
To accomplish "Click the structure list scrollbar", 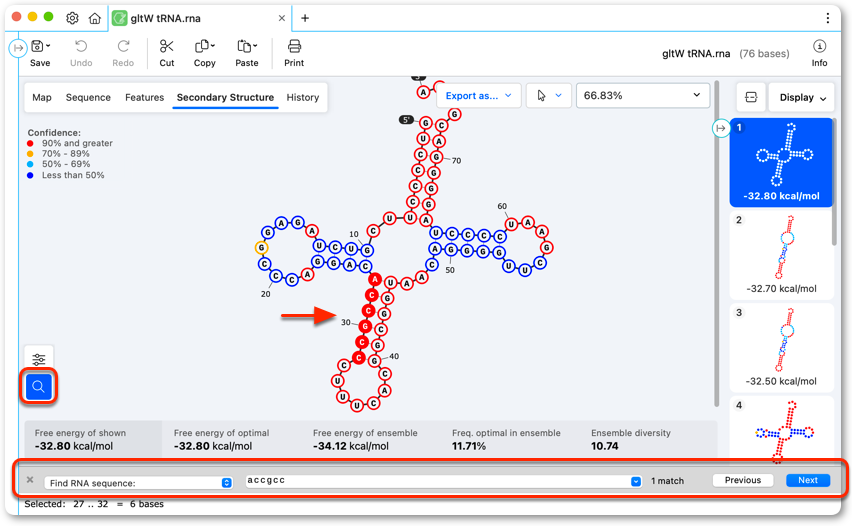I will pos(835,182).
